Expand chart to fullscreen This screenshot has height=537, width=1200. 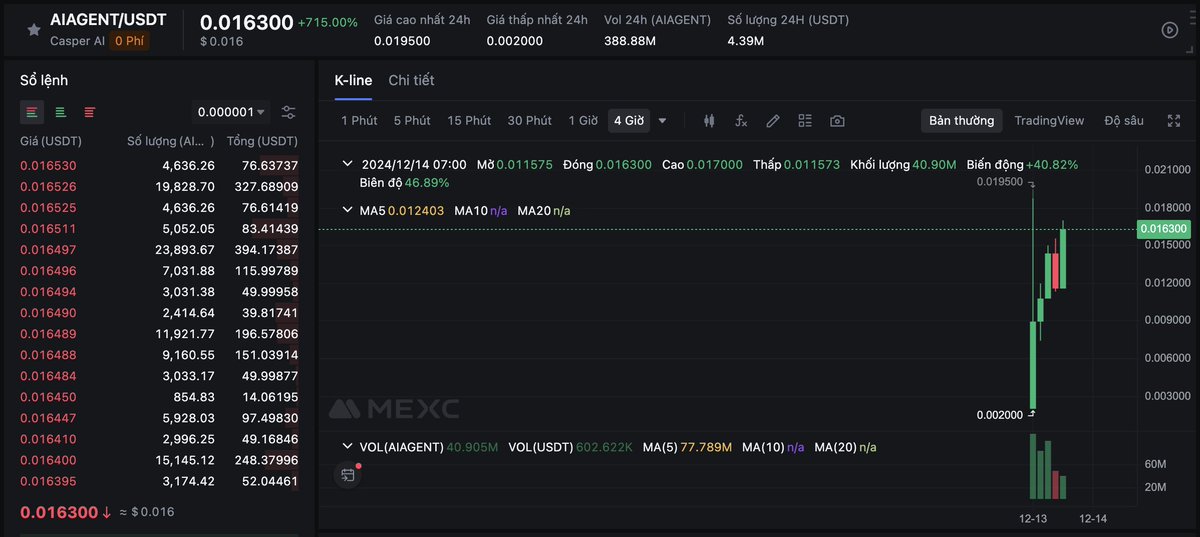tap(1174, 121)
